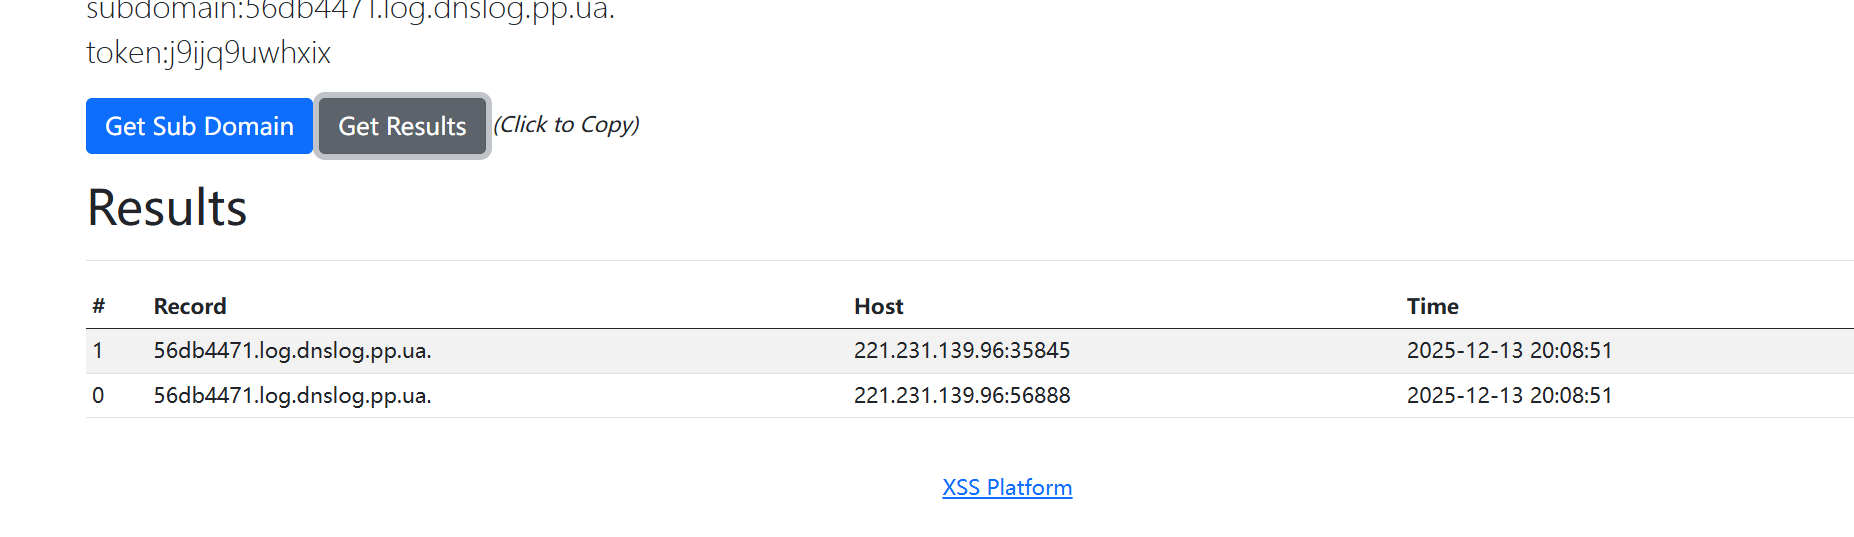Viewport: 1854px width, 537px height.
Task: Select host 221.231.139.96:56888
Action: pos(961,396)
